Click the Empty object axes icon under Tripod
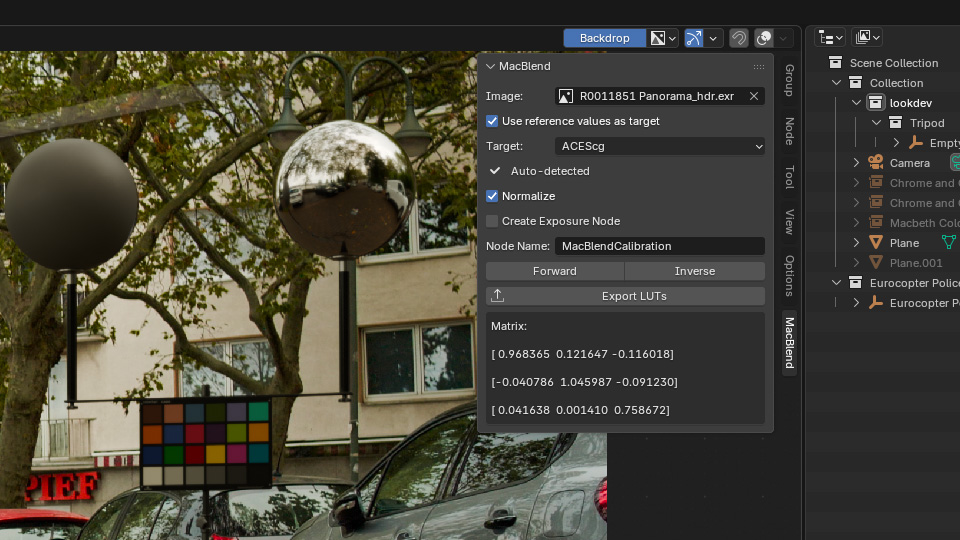Screen dimensions: 960x540 point(916,143)
